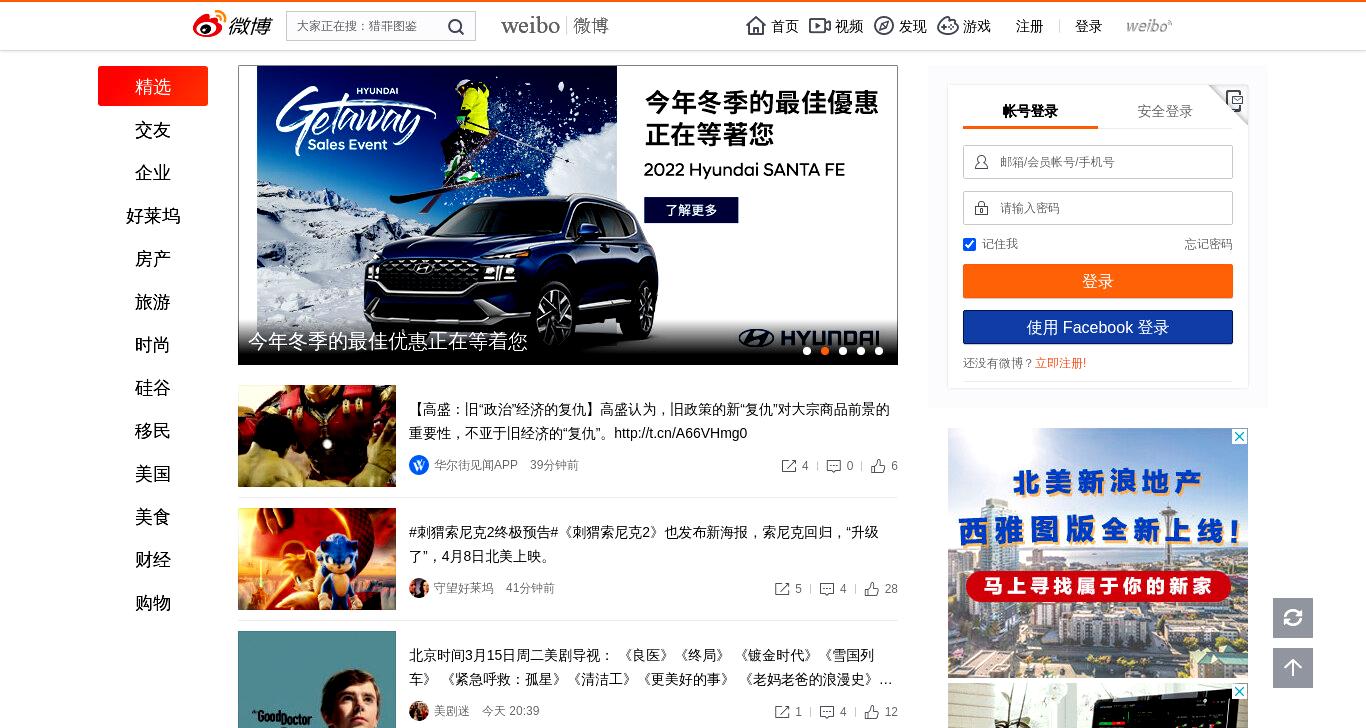Click 美剧迷 avatar icon
Screen dimensions: 1366x728
point(419,711)
